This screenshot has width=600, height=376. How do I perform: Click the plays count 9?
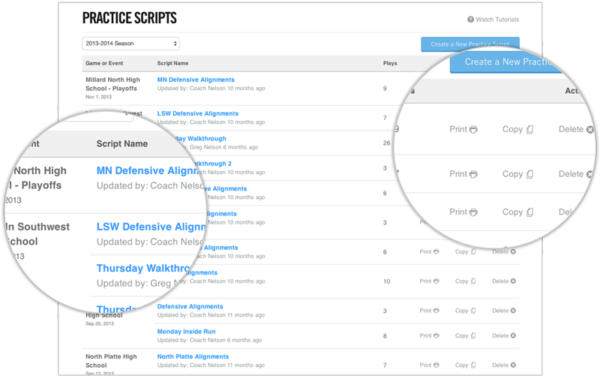click(x=385, y=88)
